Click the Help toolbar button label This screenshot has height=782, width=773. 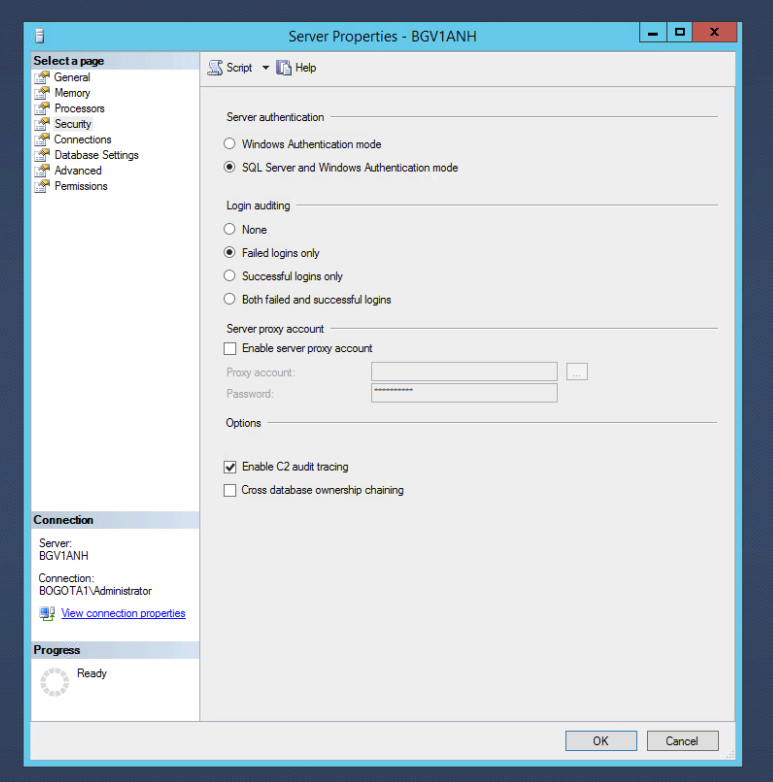(x=305, y=68)
